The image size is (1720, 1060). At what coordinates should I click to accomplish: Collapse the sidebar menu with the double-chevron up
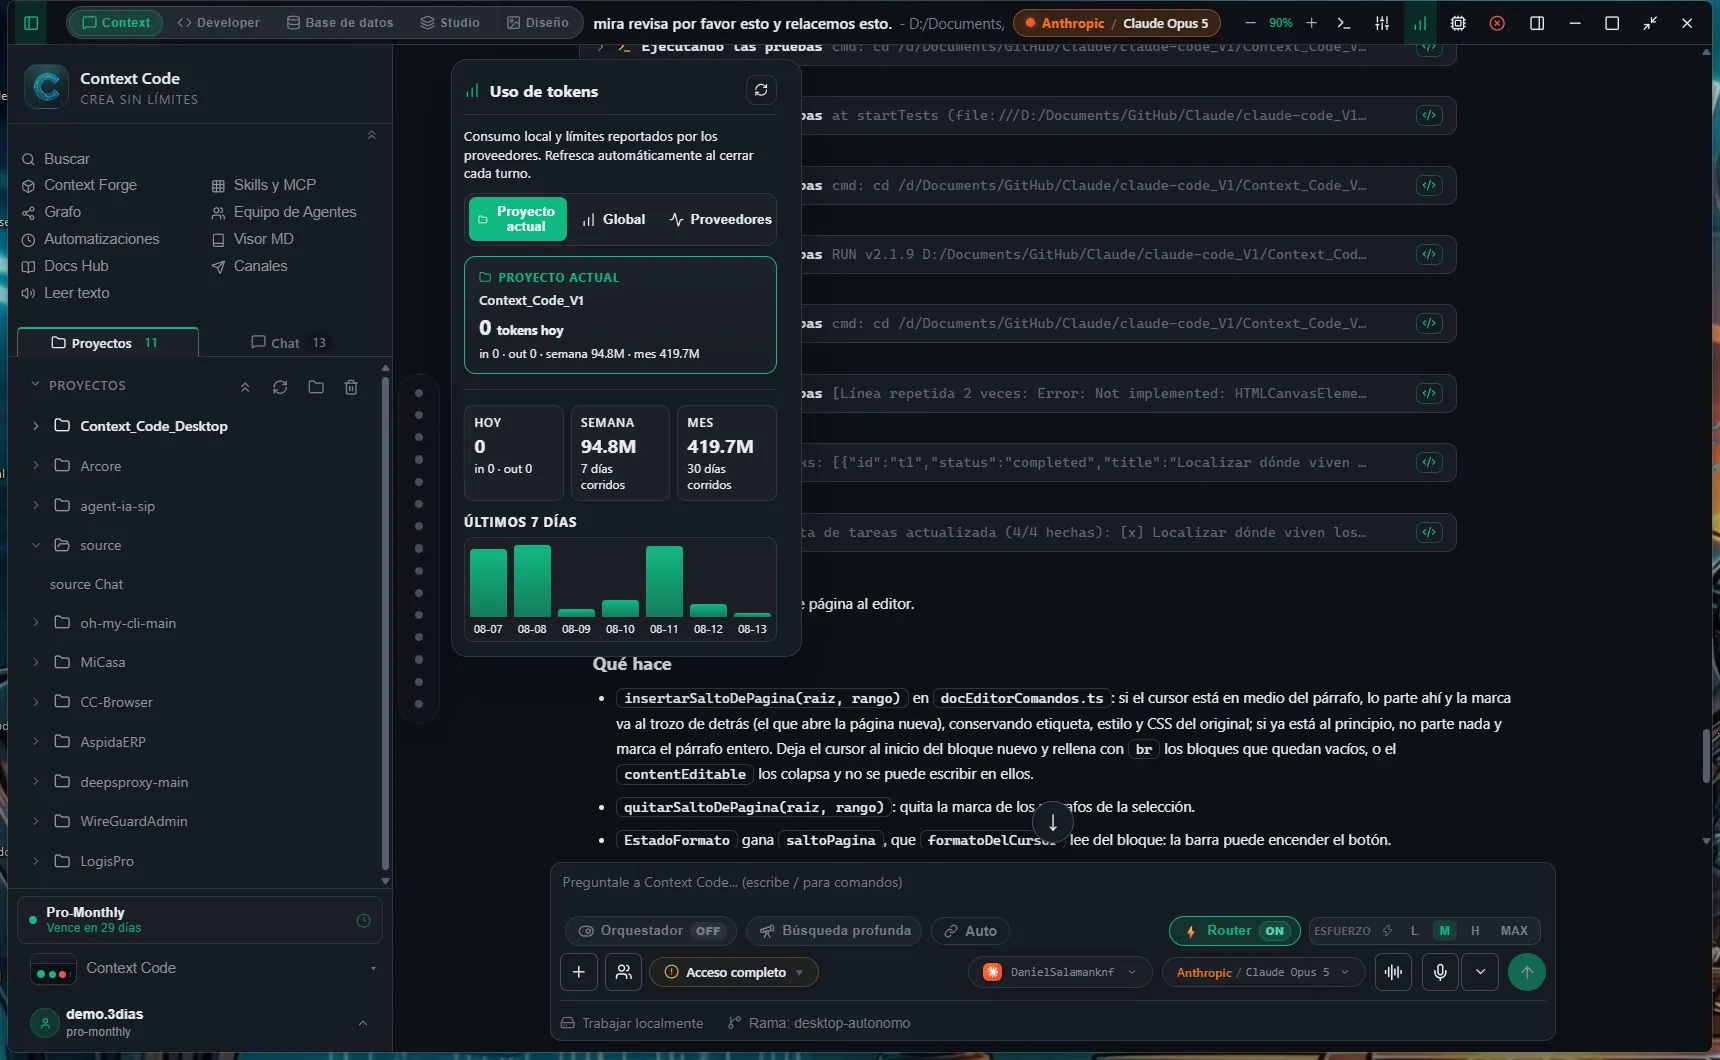(x=371, y=135)
